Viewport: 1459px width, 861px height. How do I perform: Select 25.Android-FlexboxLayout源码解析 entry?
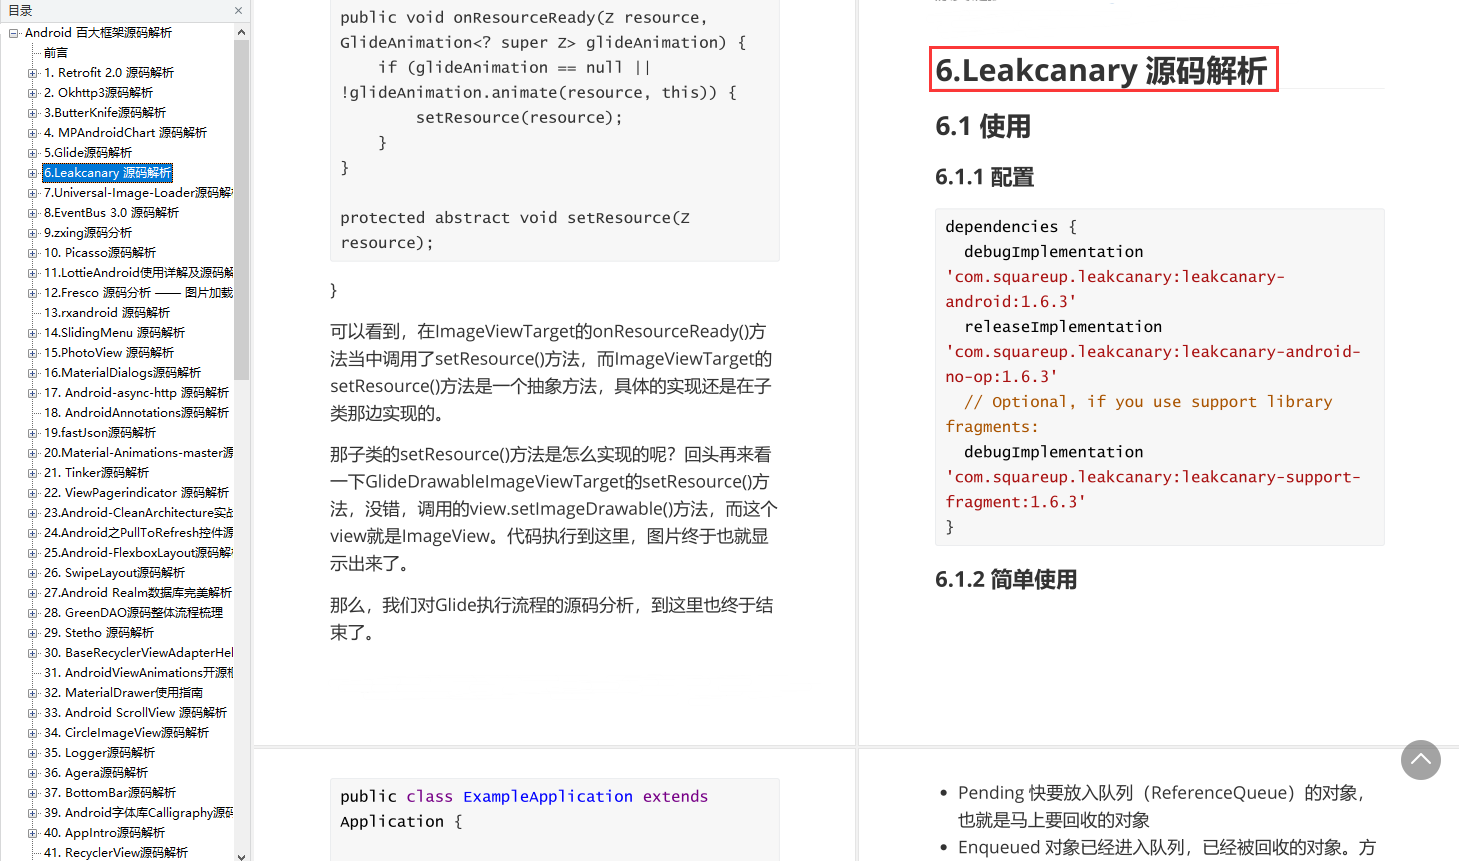pyautogui.click(x=138, y=553)
